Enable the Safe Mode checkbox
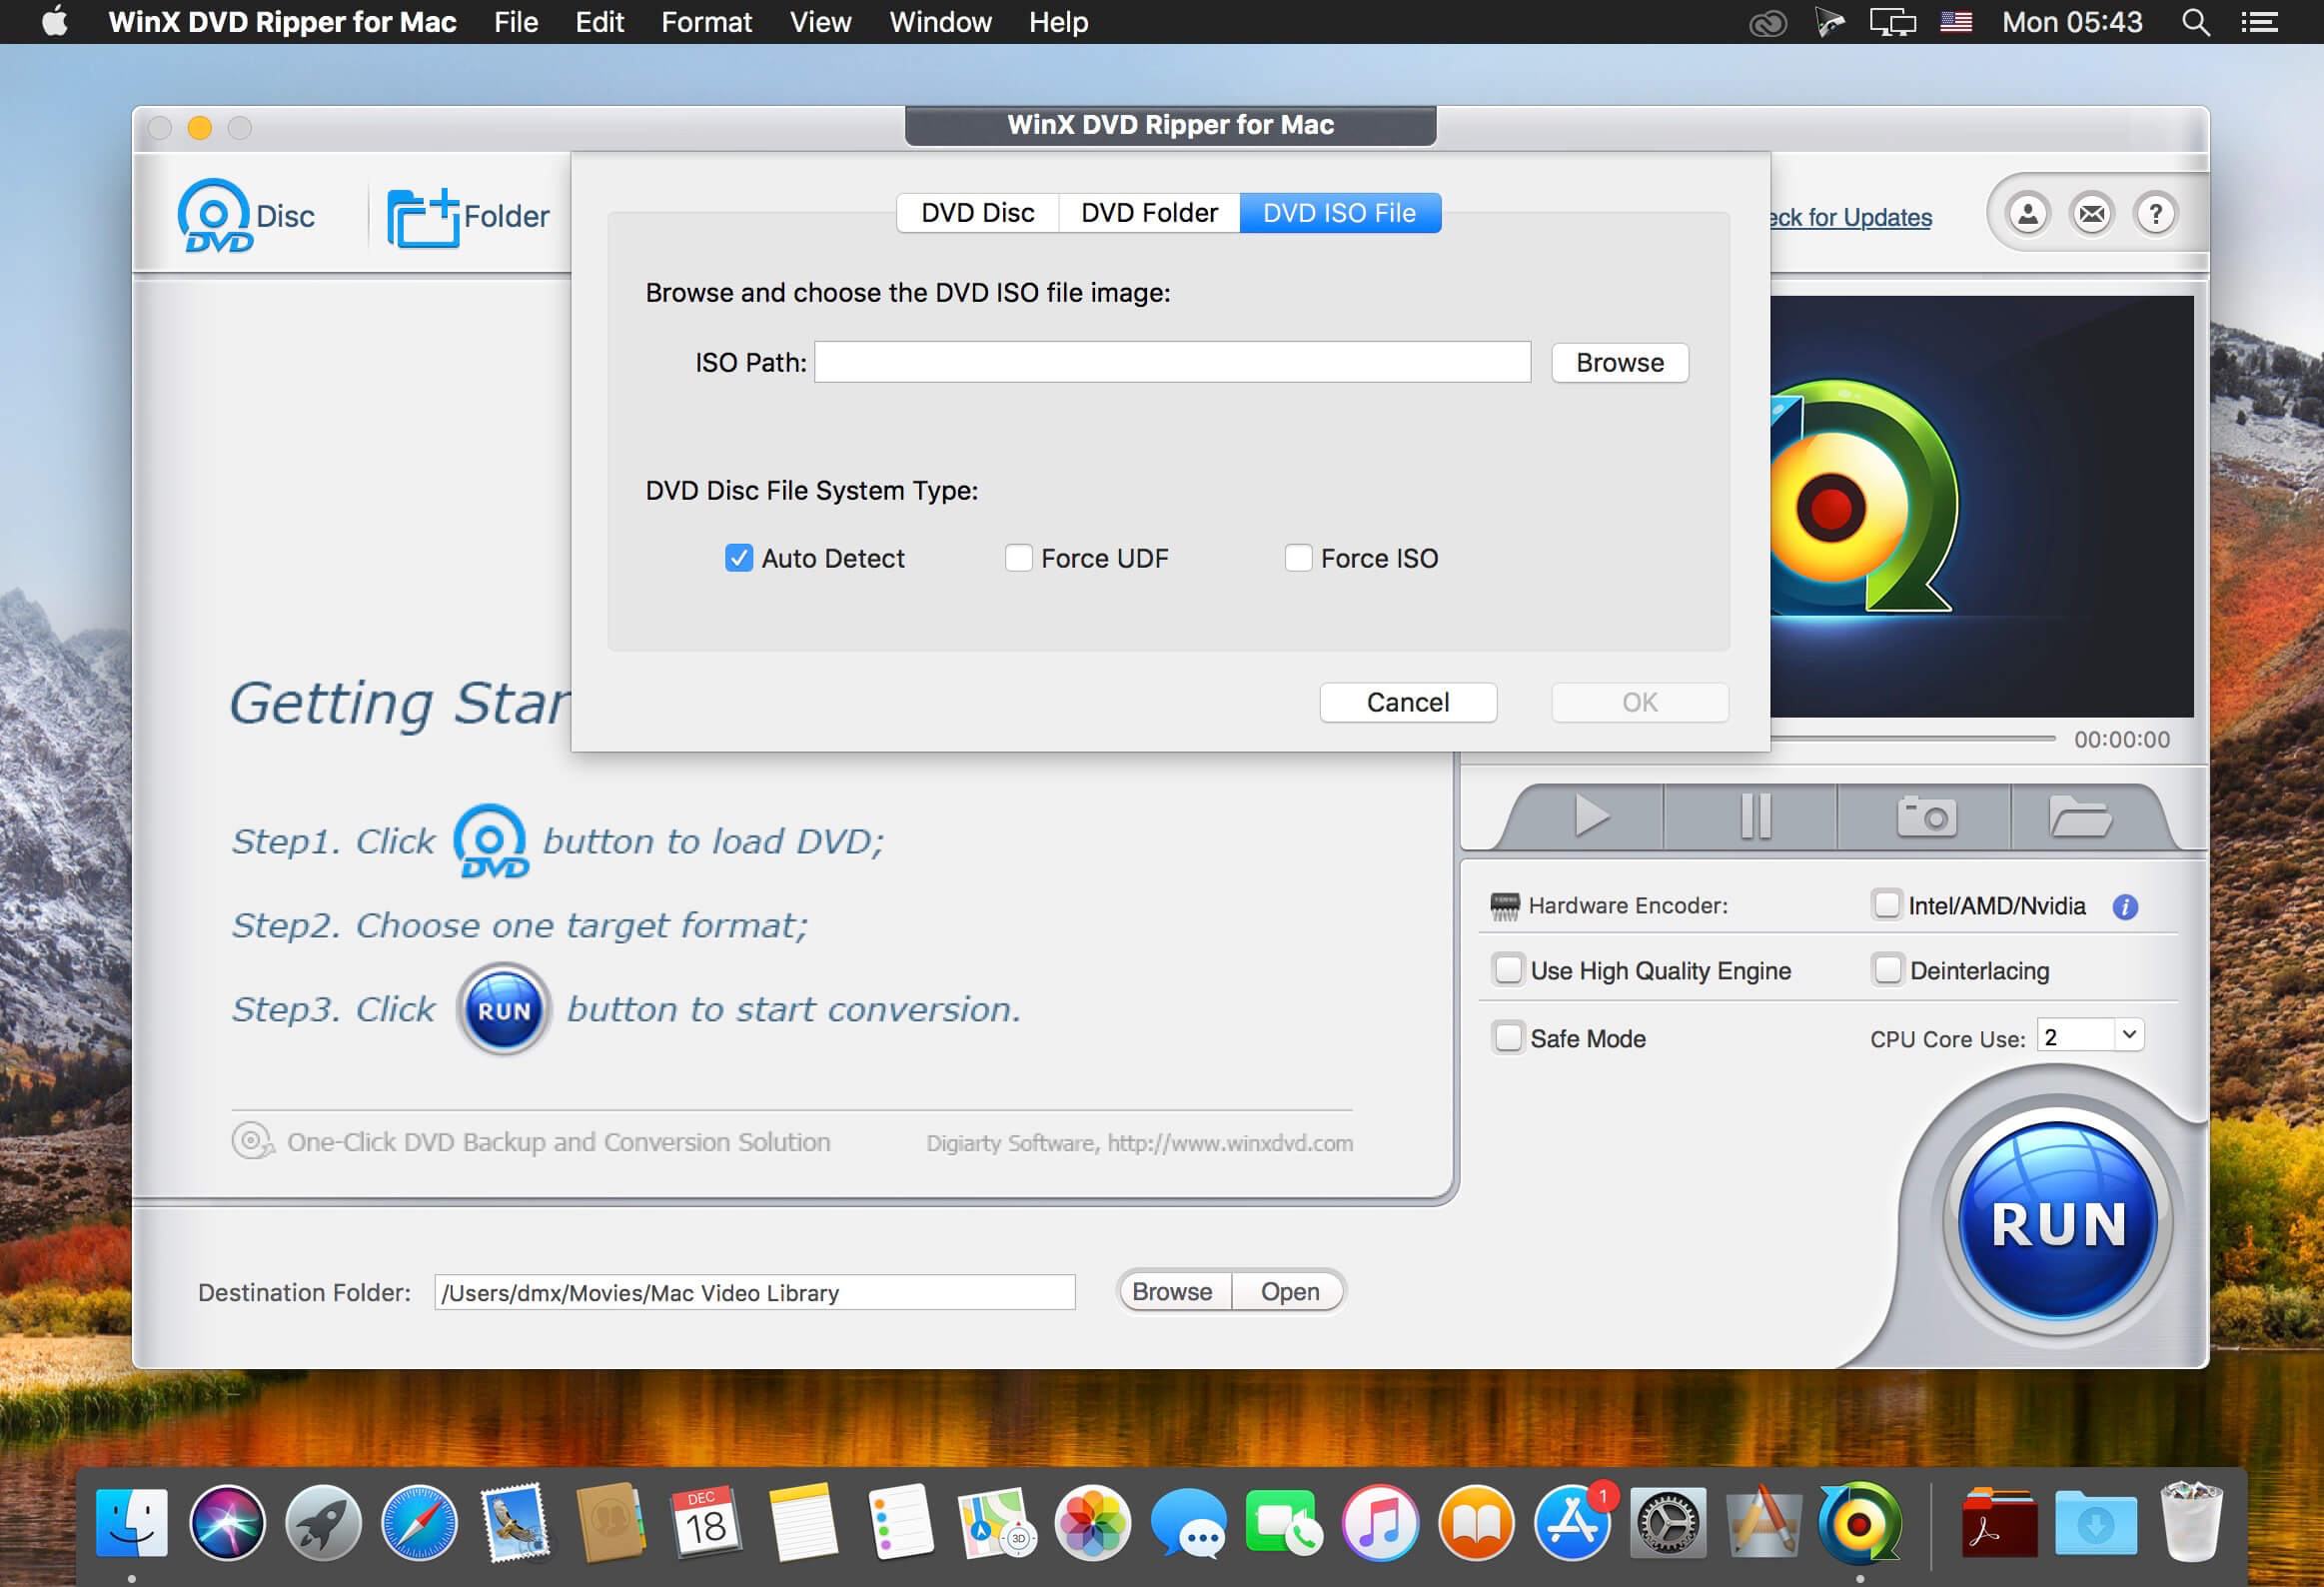The height and width of the screenshot is (1587, 2324). [x=1508, y=1035]
